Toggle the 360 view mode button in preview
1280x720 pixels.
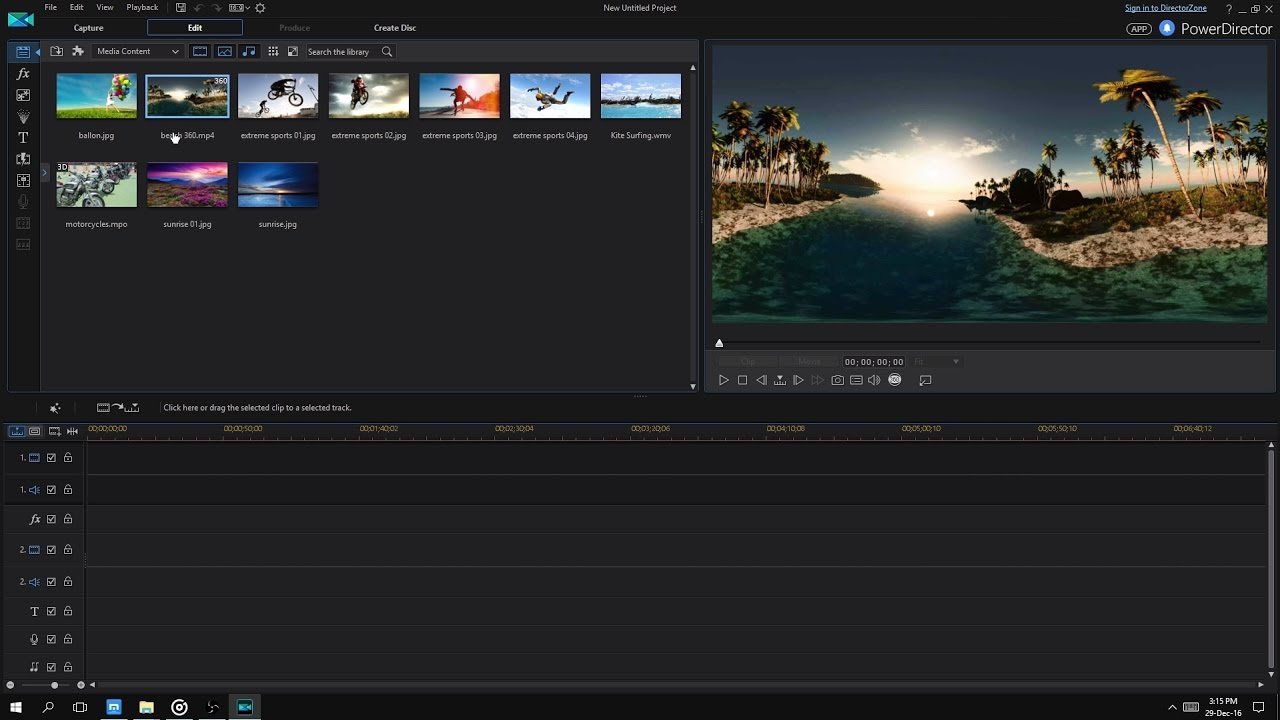(x=895, y=380)
